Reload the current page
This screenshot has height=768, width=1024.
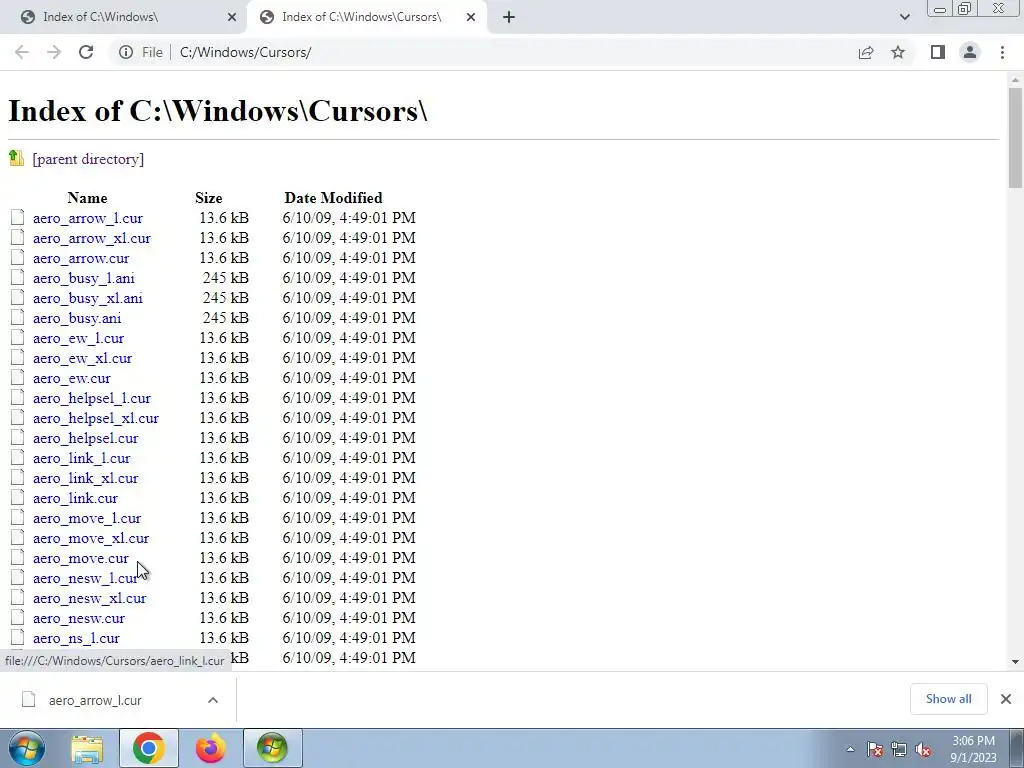[86, 52]
